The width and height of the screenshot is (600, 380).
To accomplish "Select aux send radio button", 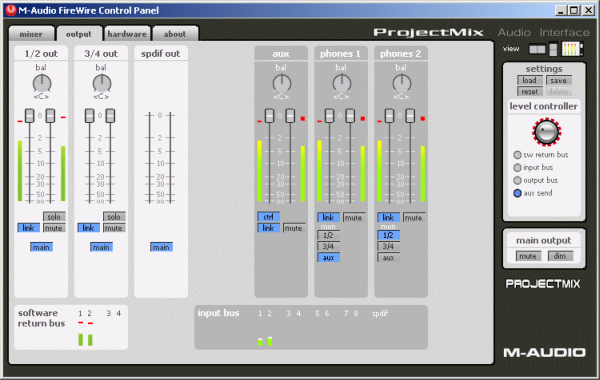I will [517, 193].
